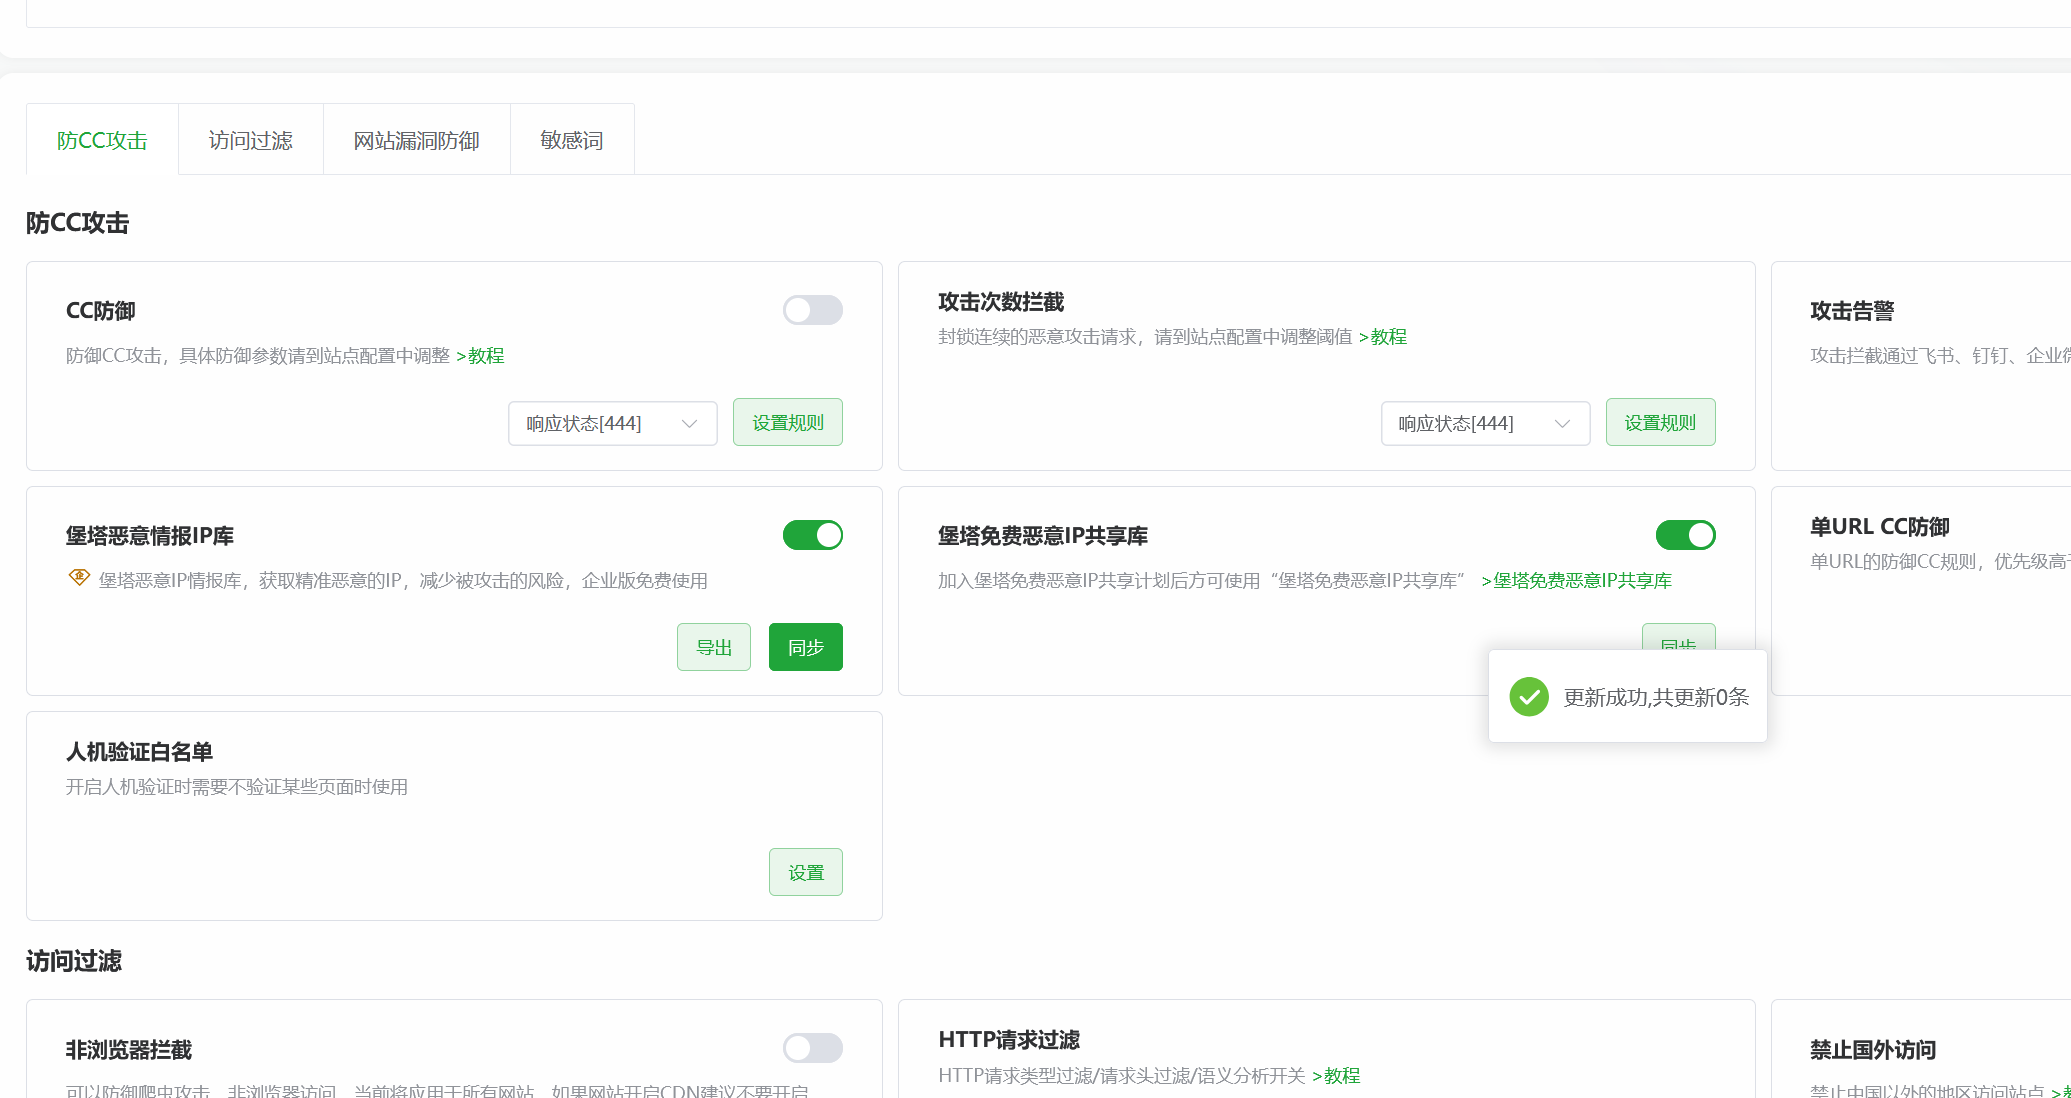Click the 人机验证白名单 card title
The image size is (2071, 1098).
[140, 752]
